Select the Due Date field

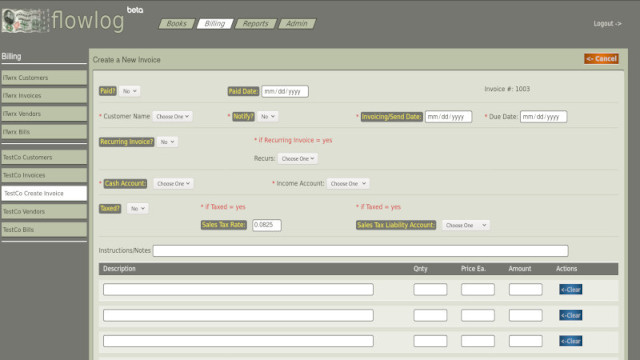(543, 117)
